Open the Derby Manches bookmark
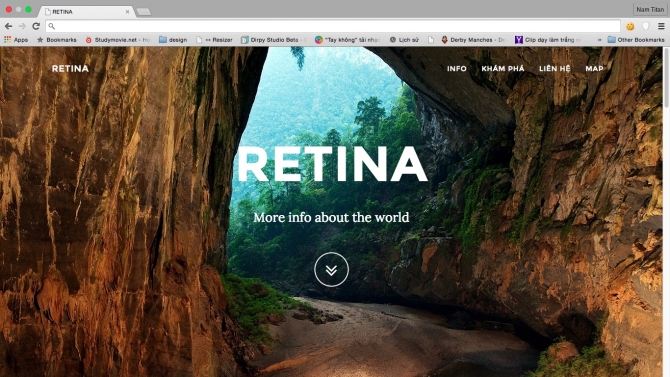Viewport: 670px width, 377px height. pos(473,40)
